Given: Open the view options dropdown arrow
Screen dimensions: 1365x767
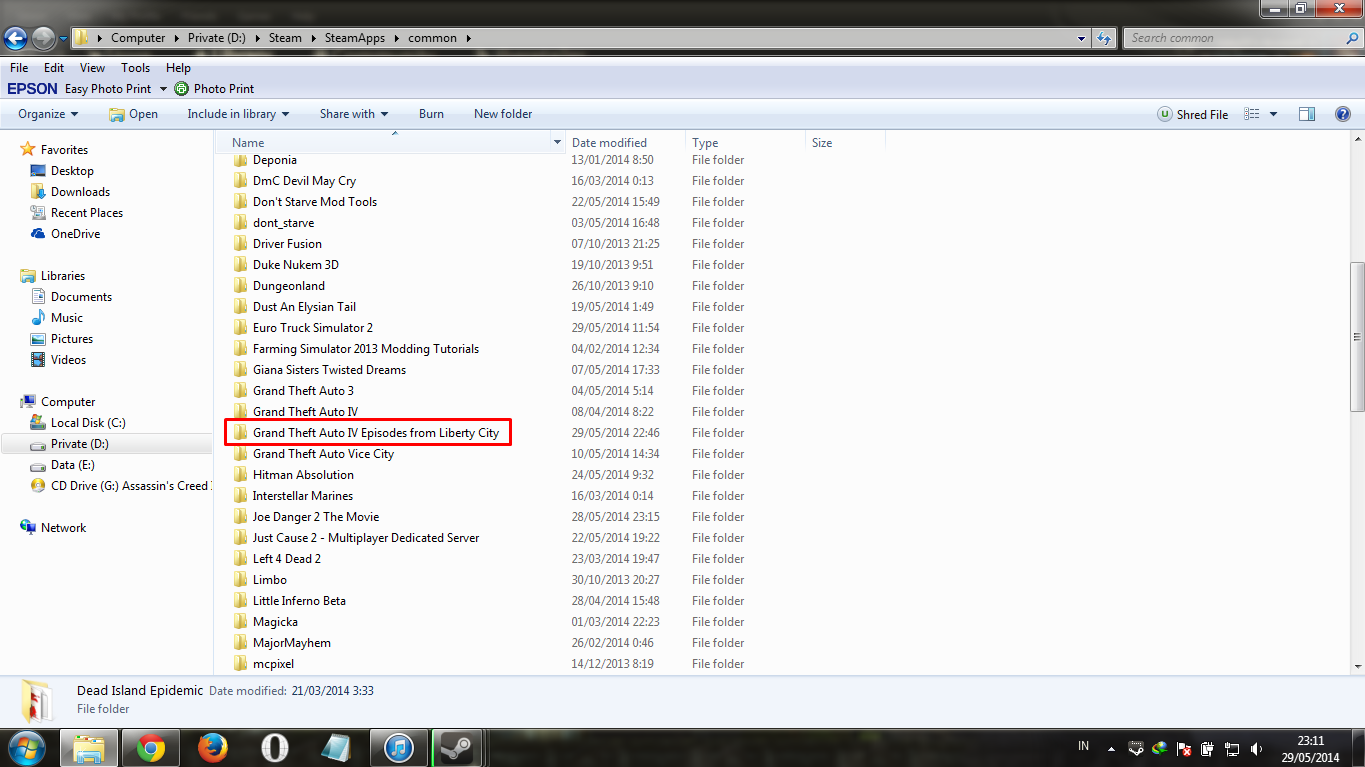Looking at the screenshot, I should pyautogui.click(x=1273, y=114).
